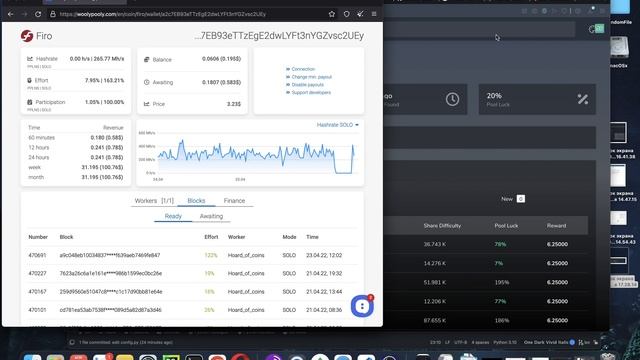Viewport: 640px width, 360px height.
Task: Click the lock icon in the address bar
Action: tap(53, 14)
